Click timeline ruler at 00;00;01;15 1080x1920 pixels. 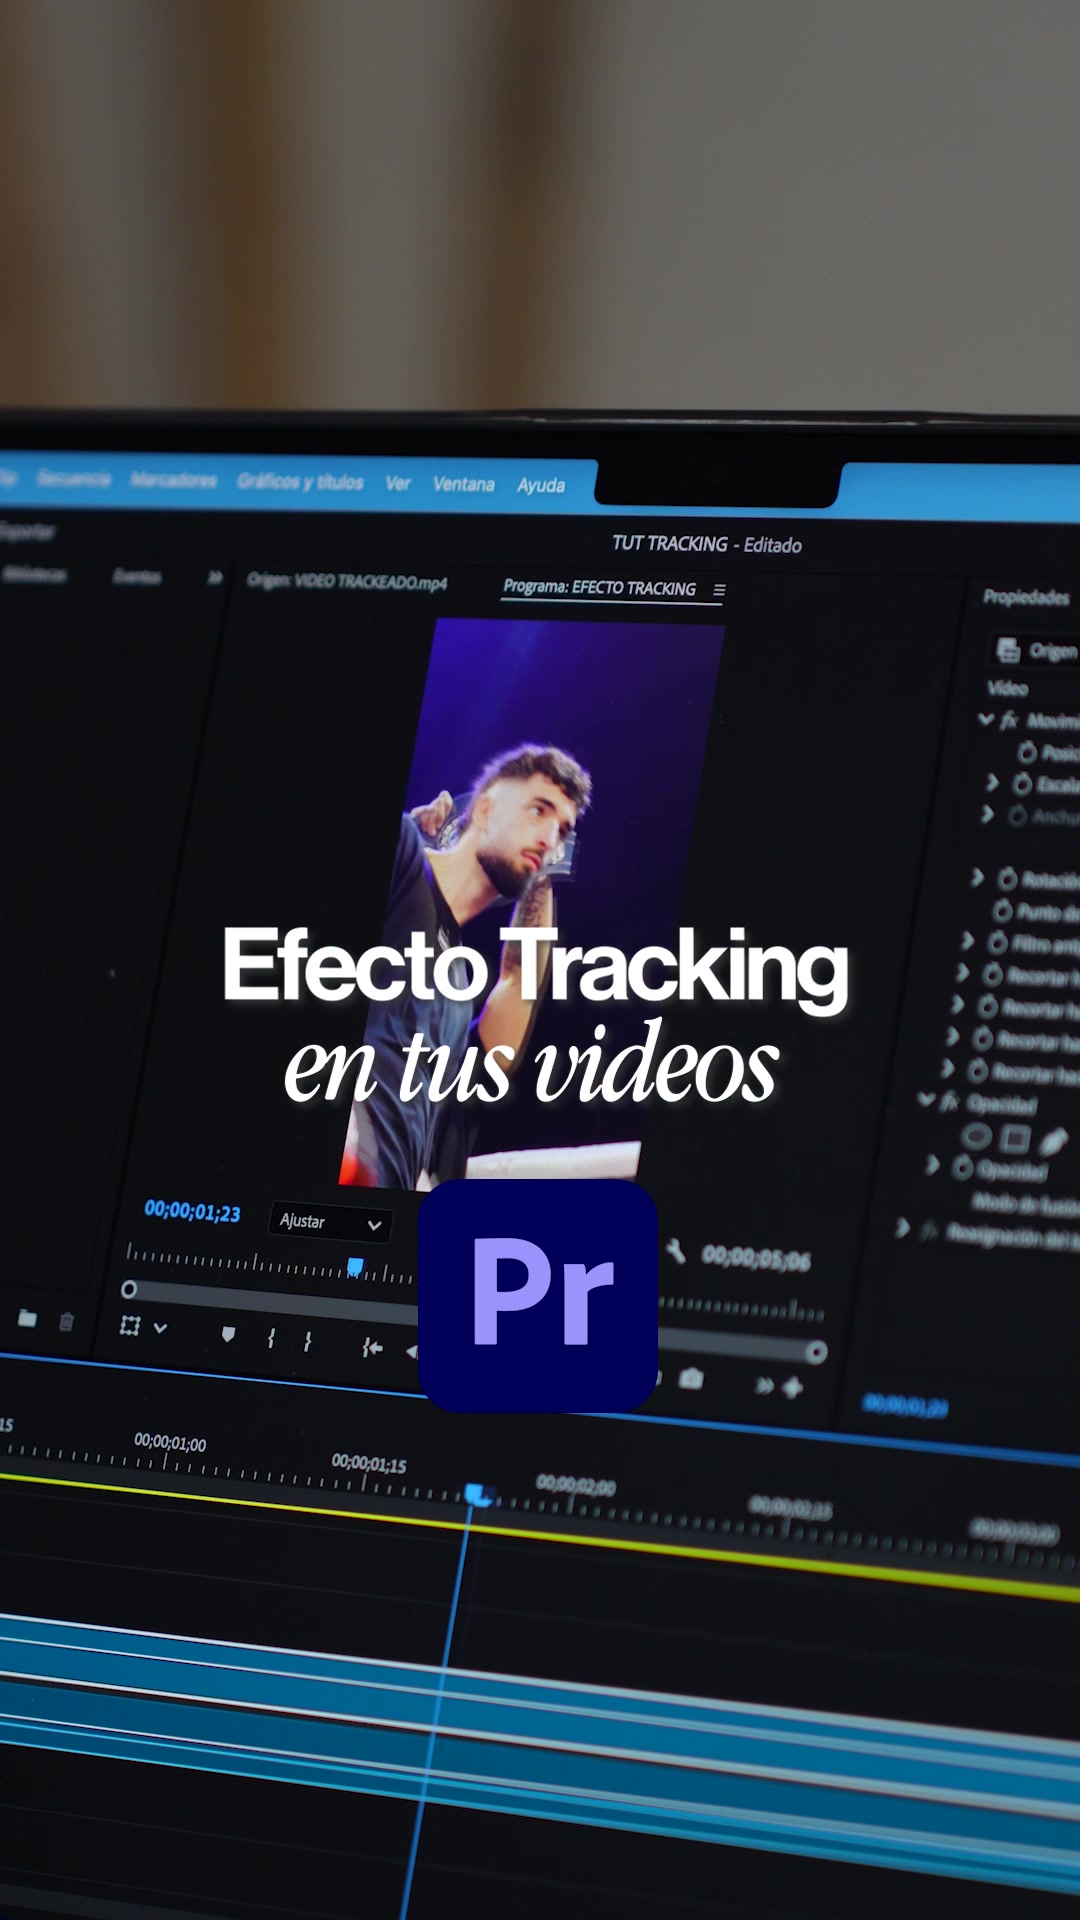click(x=369, y=1464)
